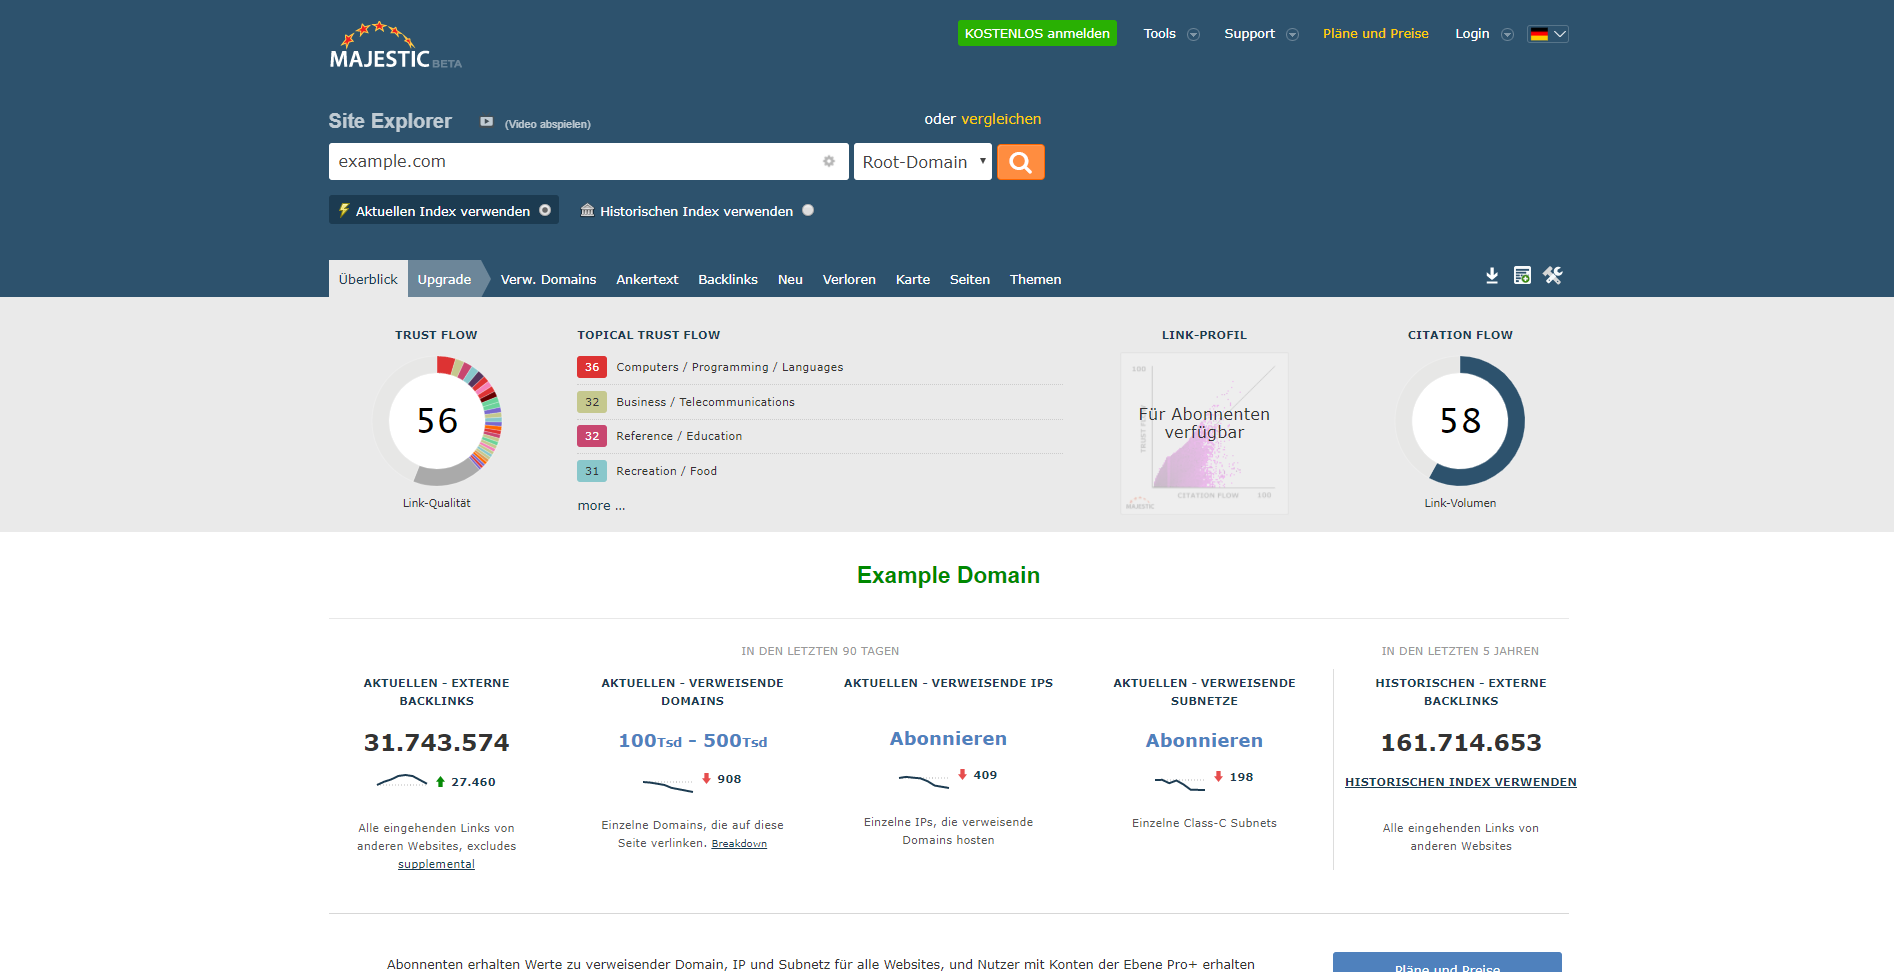Switch to the Karte tab
1894x972 pixels.
tap(913, 279)
